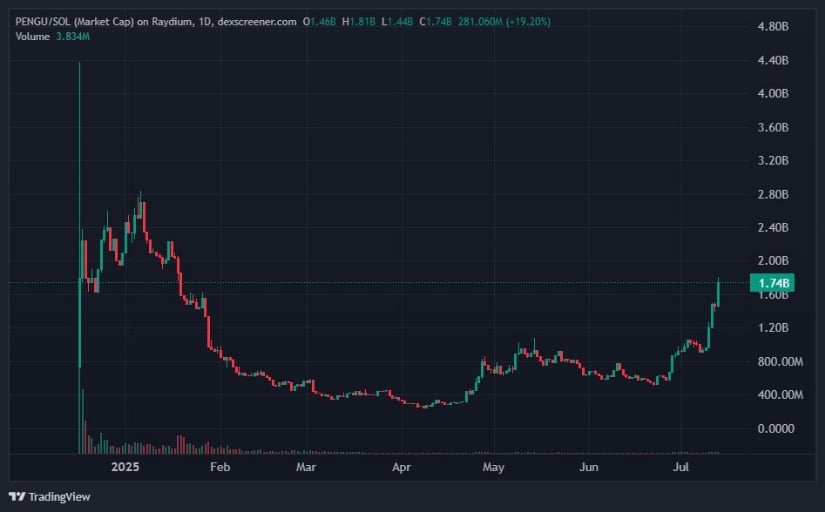Click the 2.80B price axis label

pos(773,194)
